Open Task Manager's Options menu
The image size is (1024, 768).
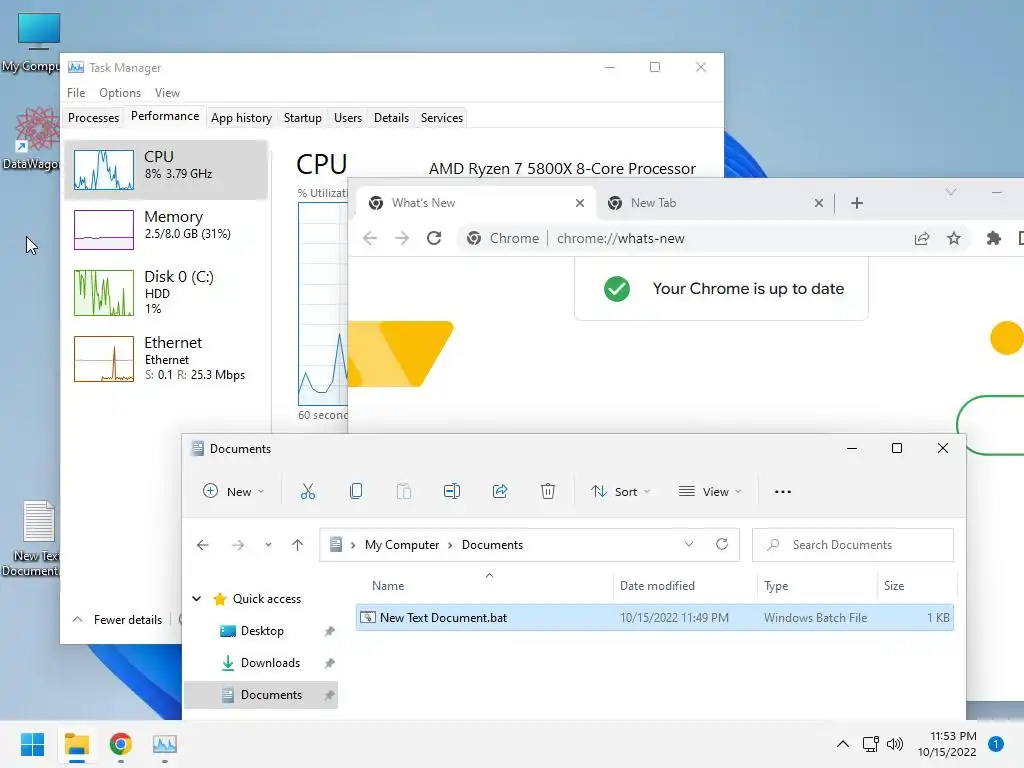tap(120, 93)
